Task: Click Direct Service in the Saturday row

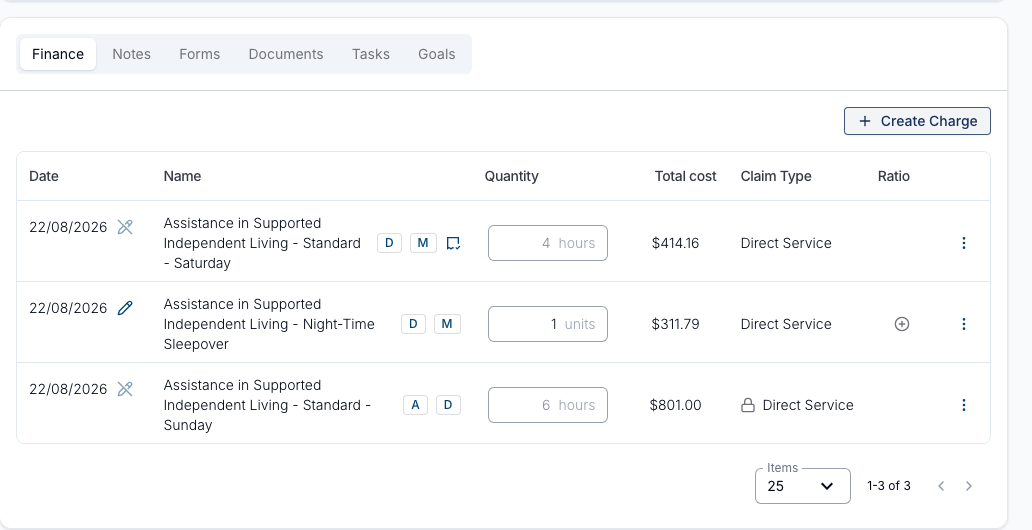Action: [x=786, y=243]
